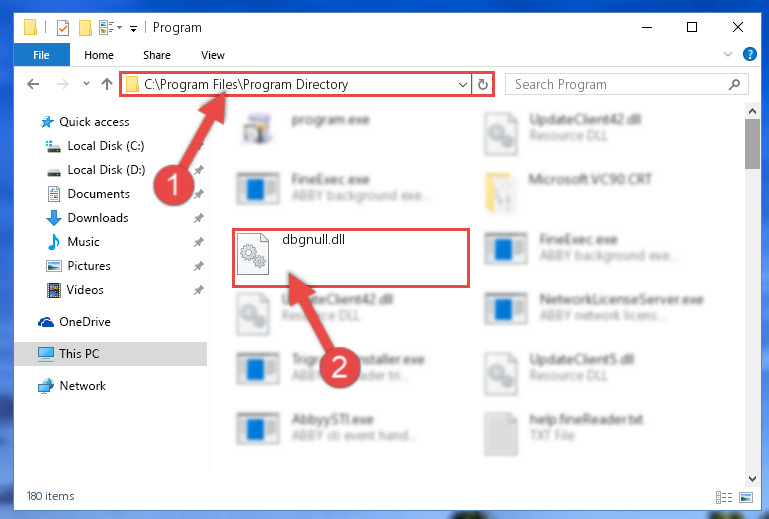Click the pin icon next to Music
Image resolution: width=769 pixels, height=519 pixels.
pos(199,242)
